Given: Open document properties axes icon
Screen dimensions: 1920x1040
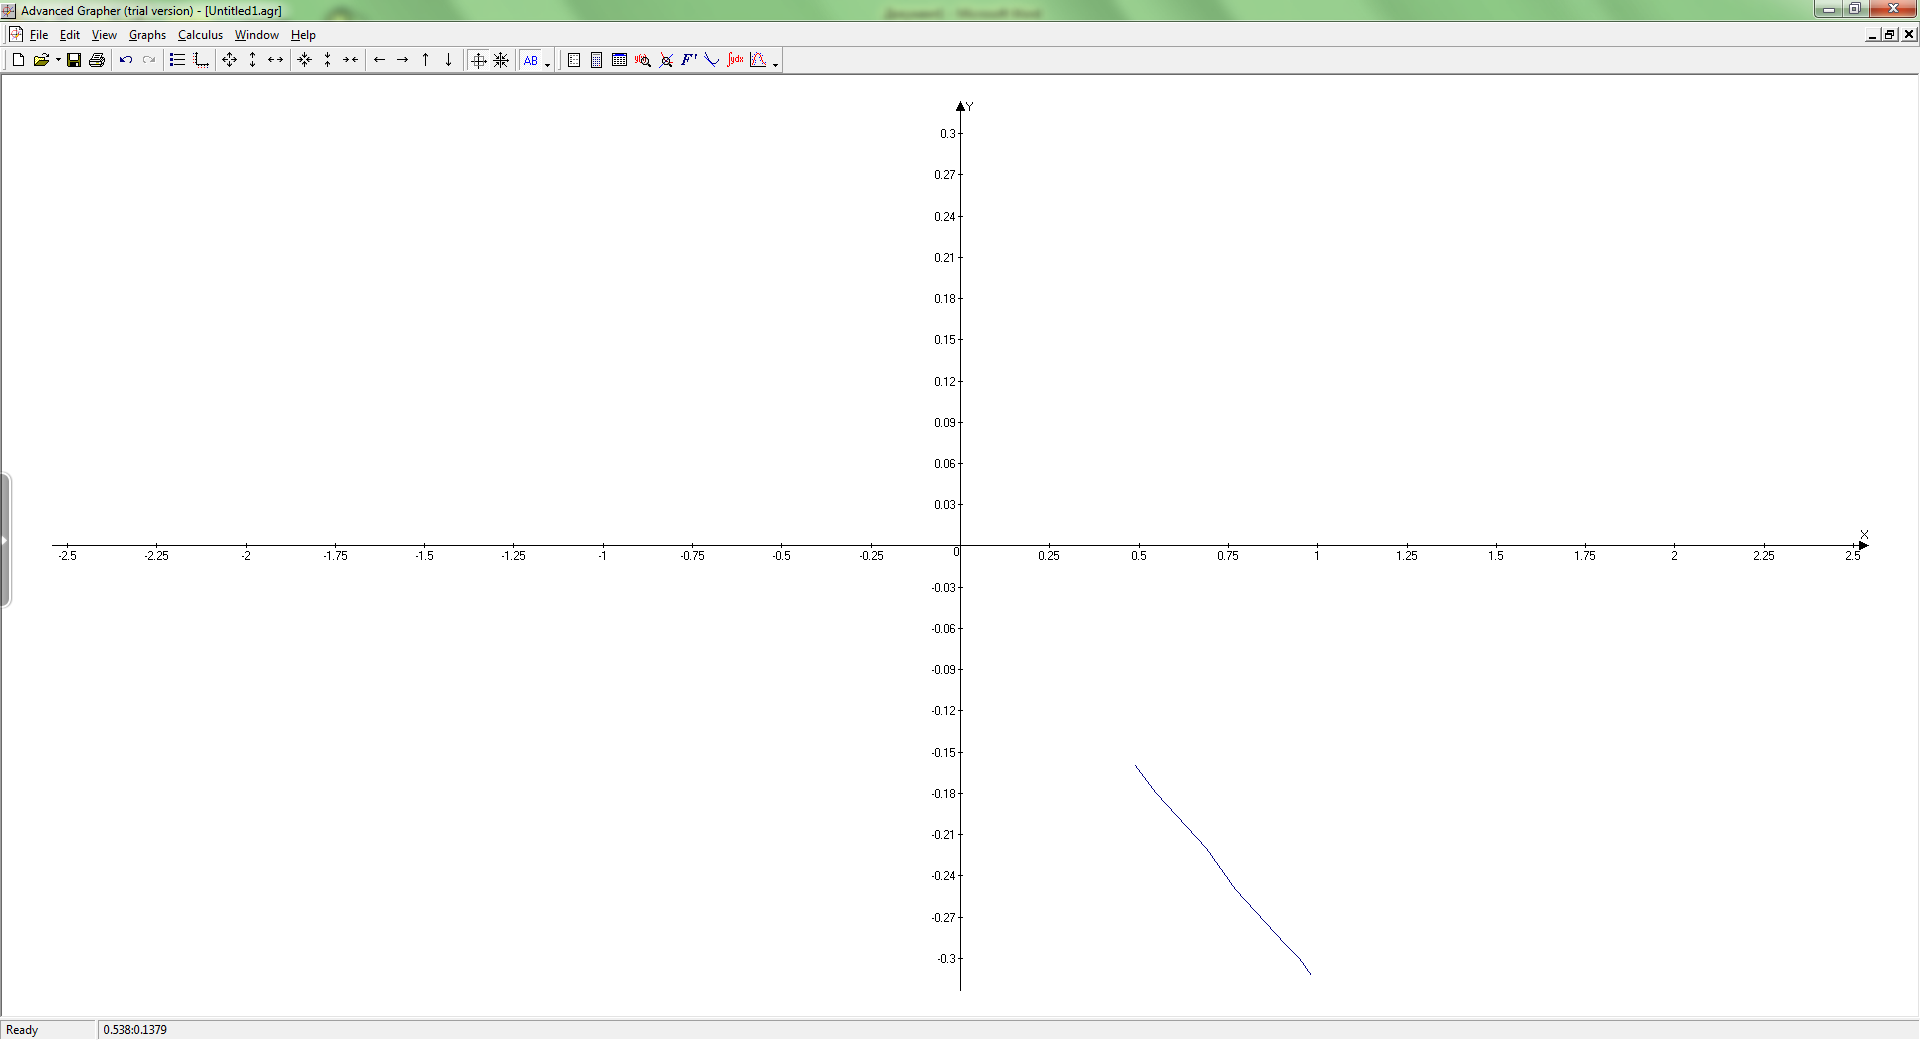Looking at the screenshot, I should pyautogui.click(x=201, y=60).
